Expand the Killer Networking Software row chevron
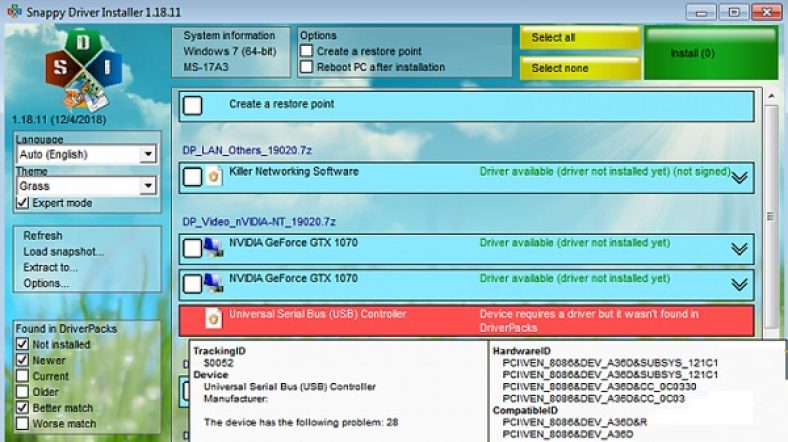The image size is (788, 442). [739, 178]
